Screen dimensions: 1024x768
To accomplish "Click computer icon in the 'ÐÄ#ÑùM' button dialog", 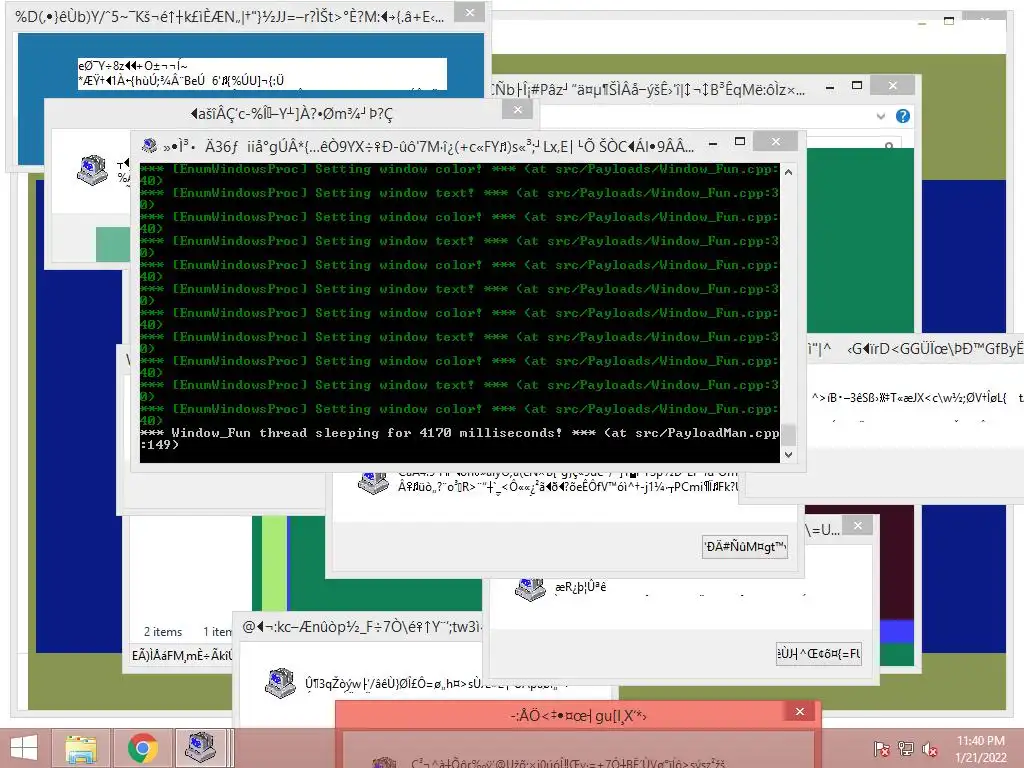I will pos(374,483).
